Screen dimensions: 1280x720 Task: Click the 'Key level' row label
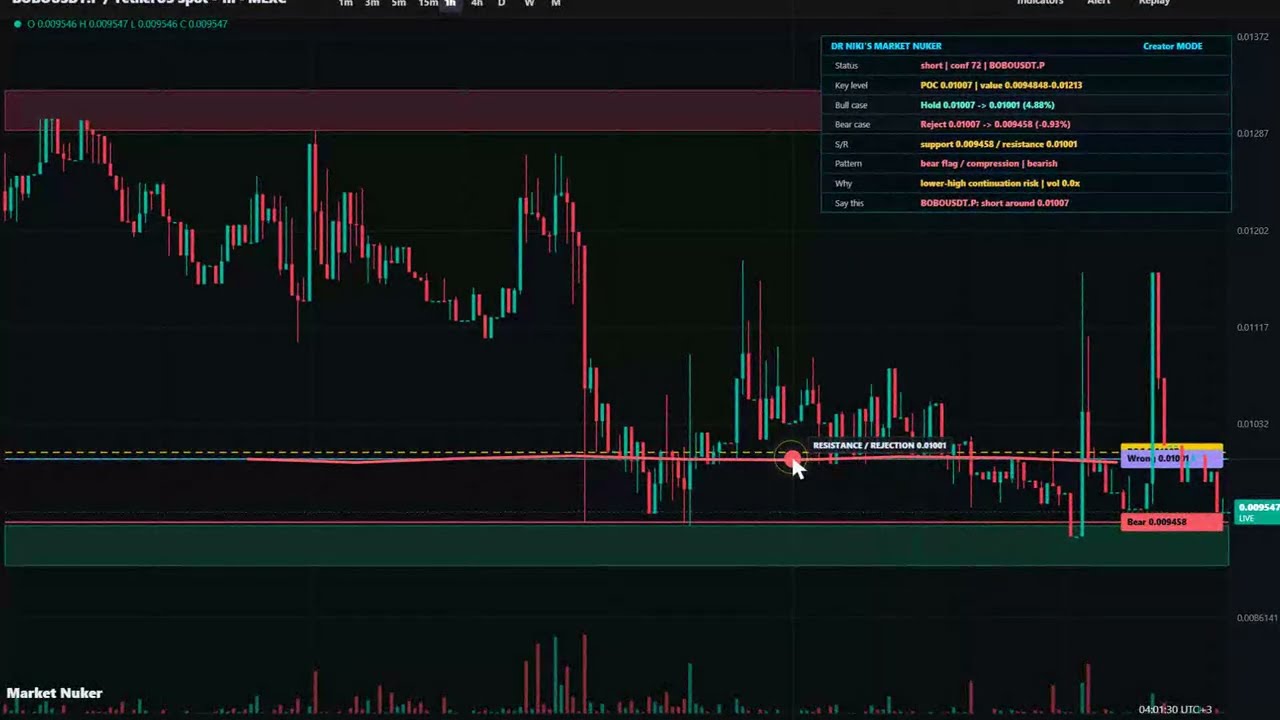851,85
